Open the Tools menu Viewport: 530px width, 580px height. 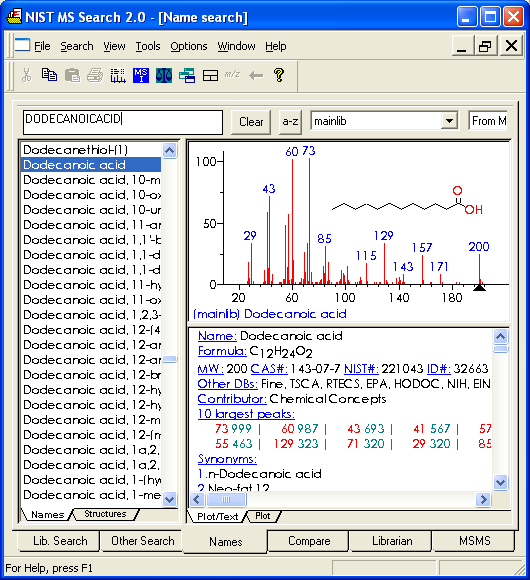point(148,46)
